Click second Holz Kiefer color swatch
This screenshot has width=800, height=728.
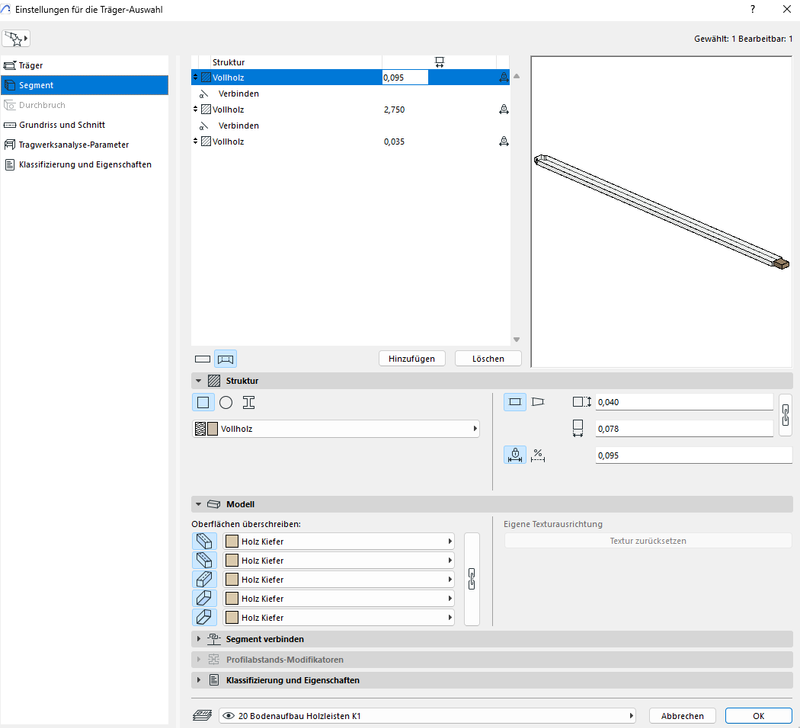click(232, 560)
